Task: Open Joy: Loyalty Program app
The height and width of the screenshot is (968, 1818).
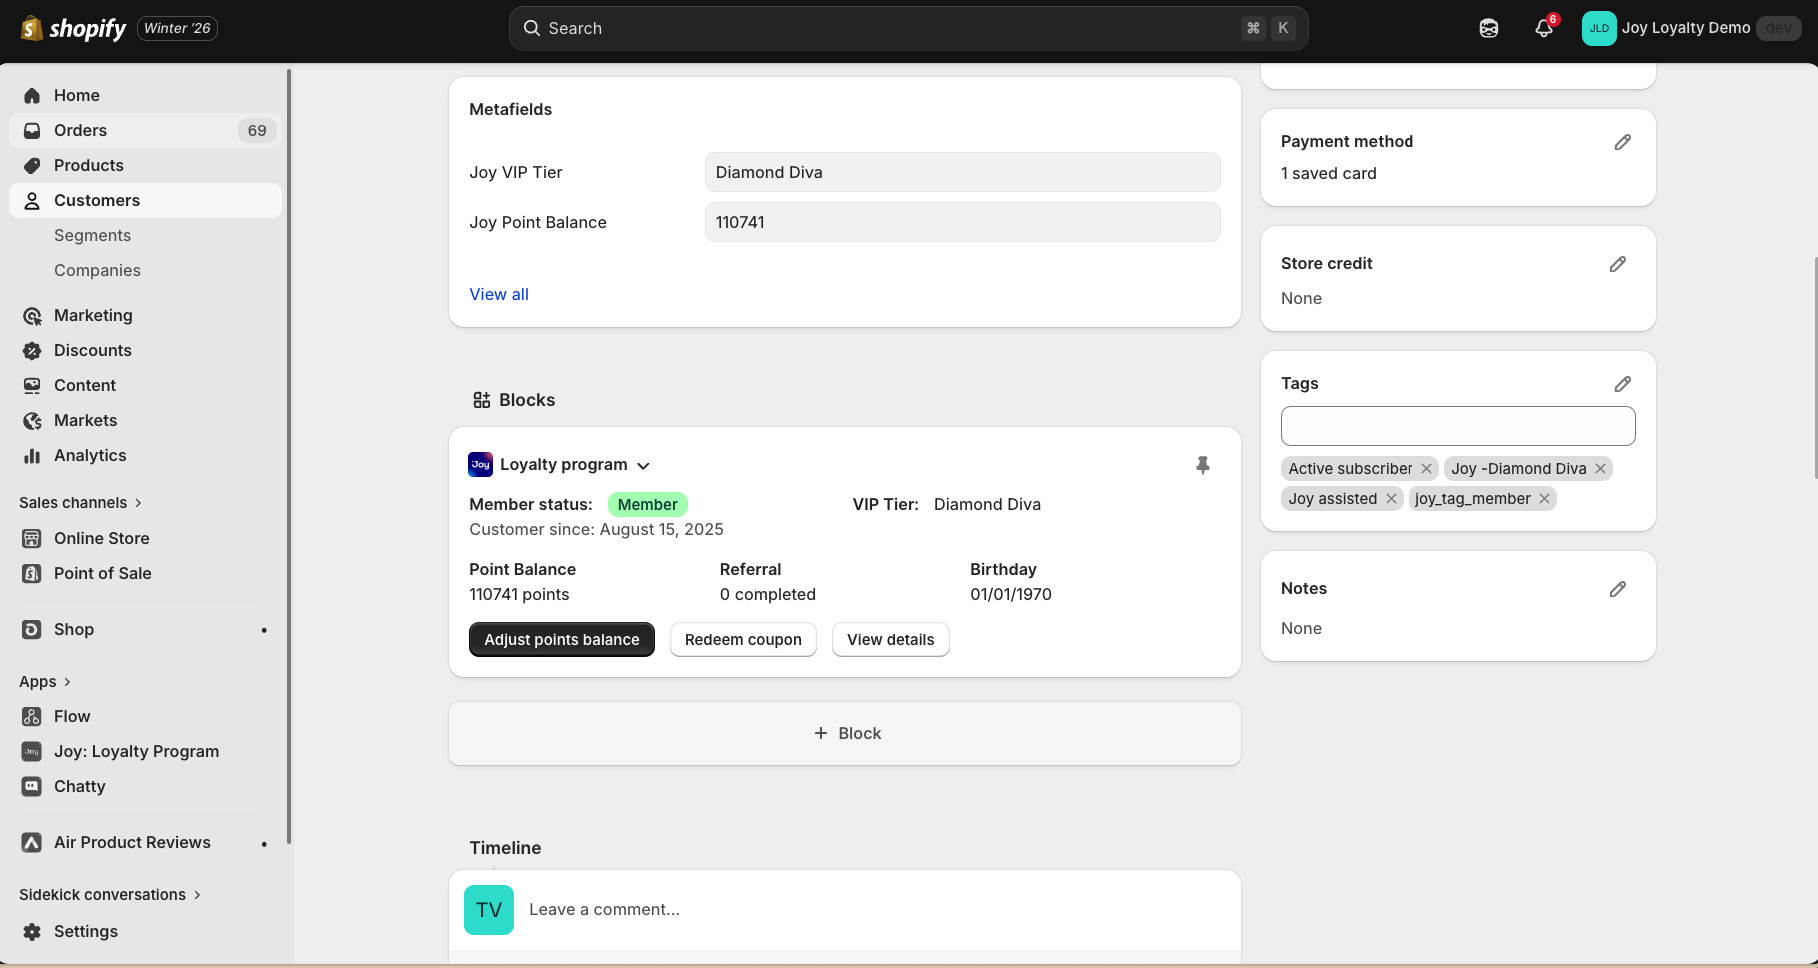Action: (x=136, y=751)
